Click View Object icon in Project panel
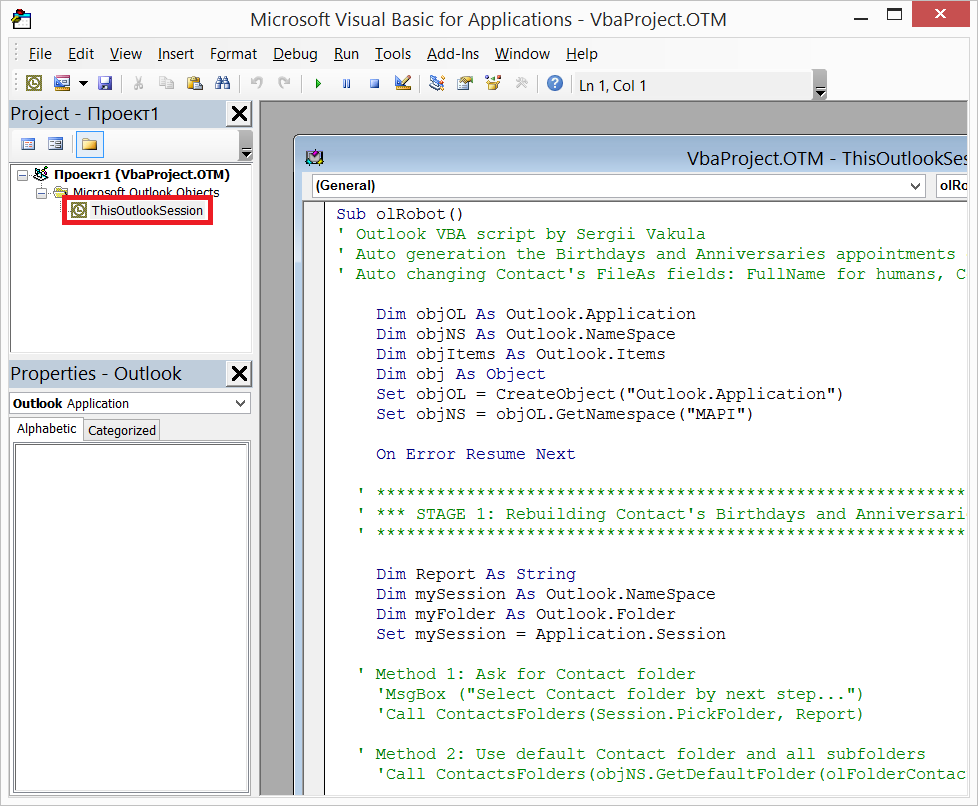Image resolution: width=978 pixels, height=806 pixels. (x=56, y=144)
